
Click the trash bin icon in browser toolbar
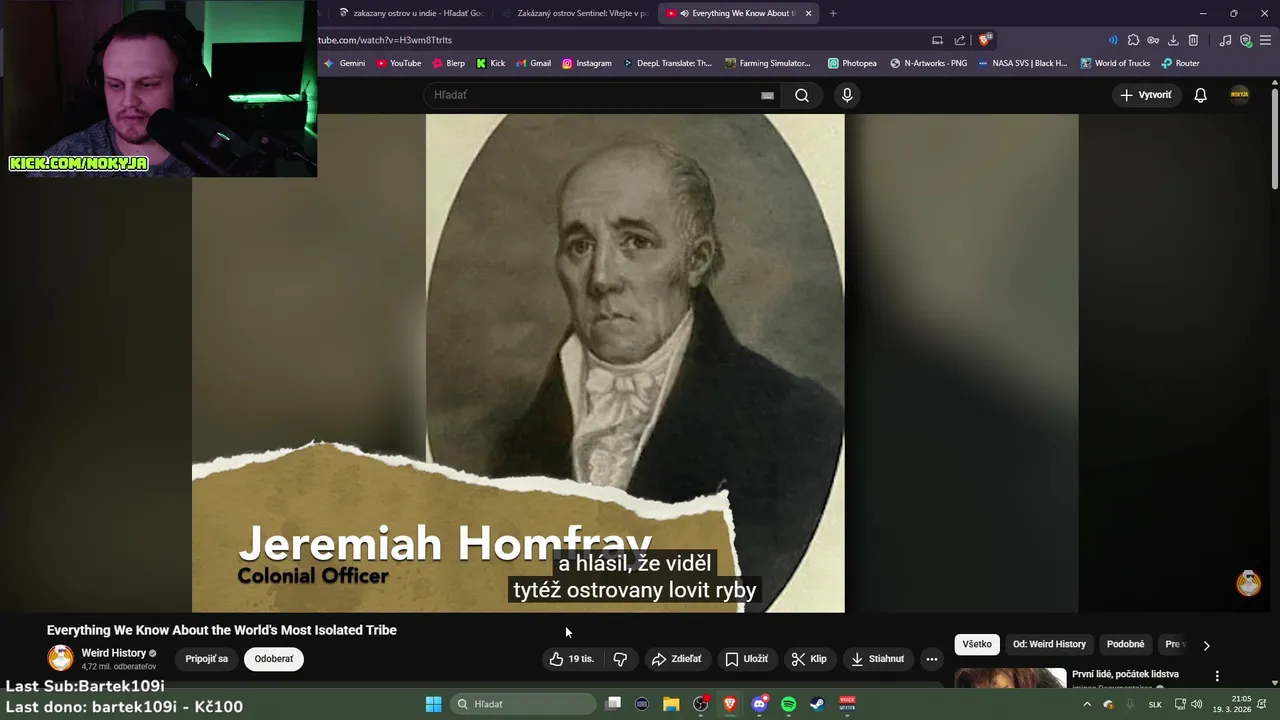[x=1193, y=40]
